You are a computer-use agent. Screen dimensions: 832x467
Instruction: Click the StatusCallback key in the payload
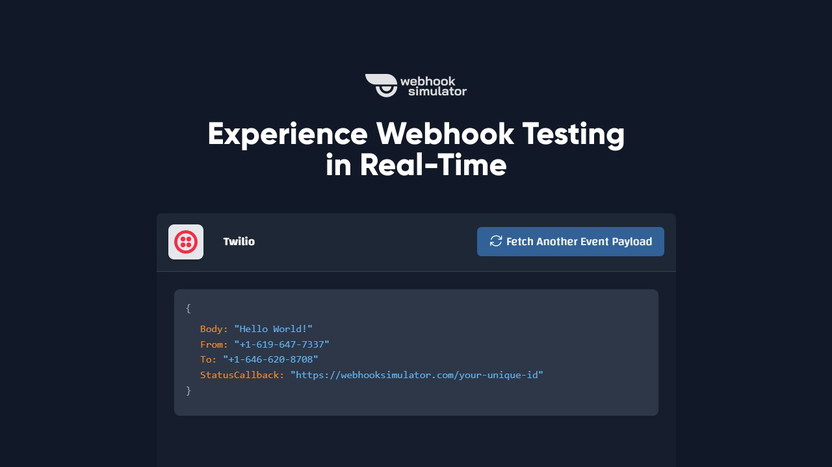pos(242,375)
